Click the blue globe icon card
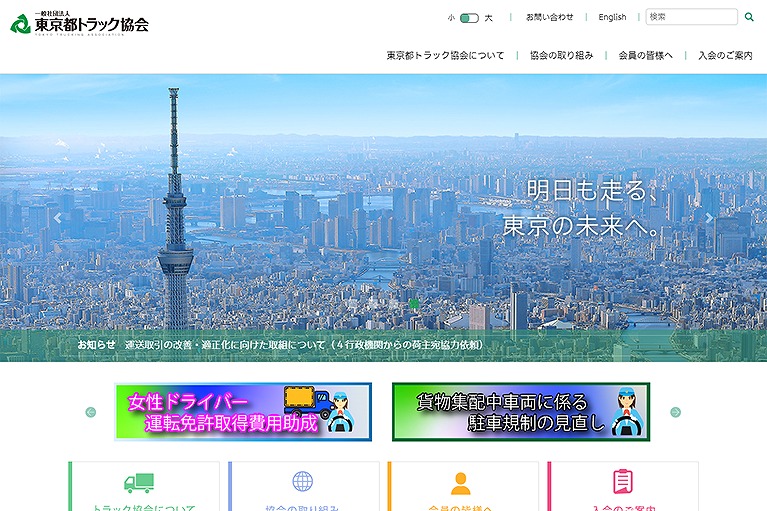 click(x=303, y=486)
